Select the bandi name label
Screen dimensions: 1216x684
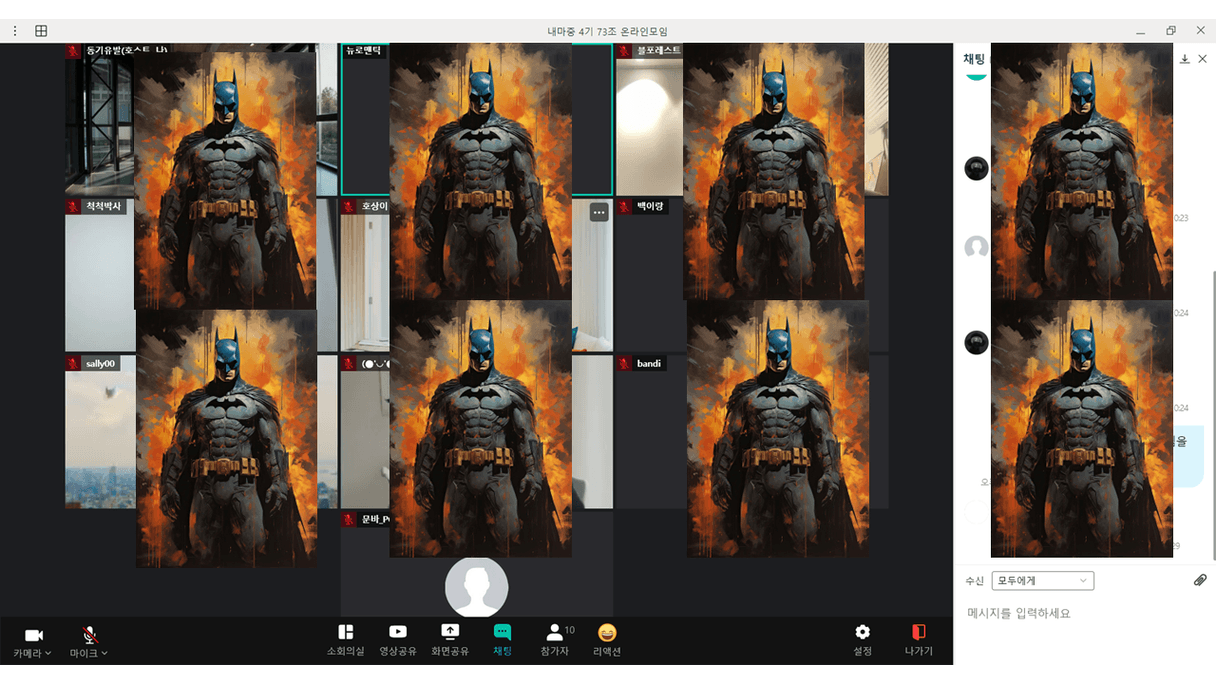pyautogui.click(x=649, y=364)
